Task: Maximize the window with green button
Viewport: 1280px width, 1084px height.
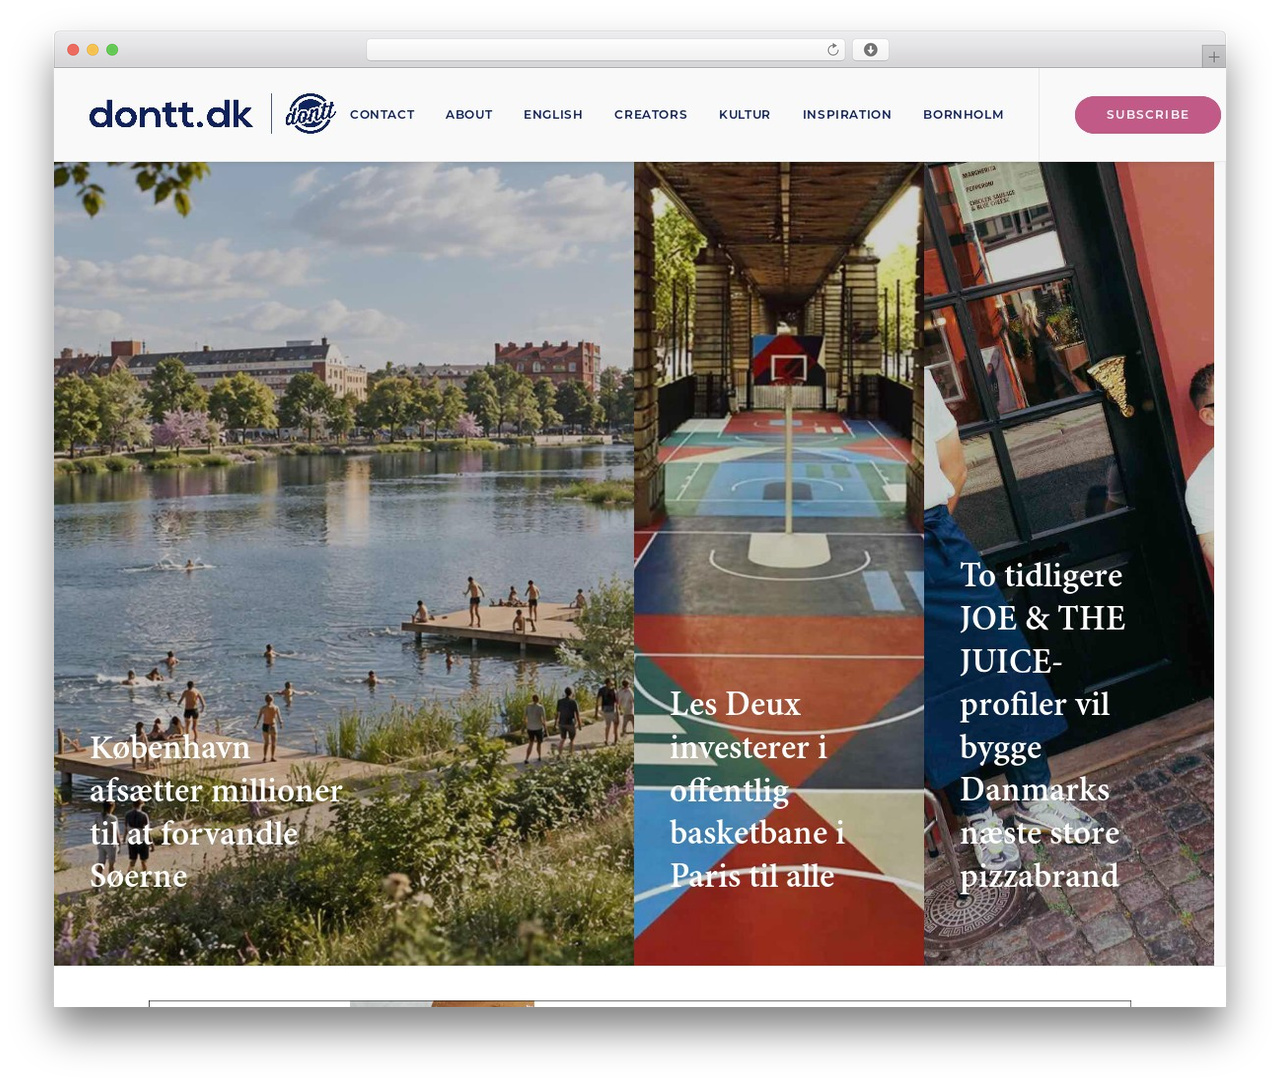Action: coord(112,50)
